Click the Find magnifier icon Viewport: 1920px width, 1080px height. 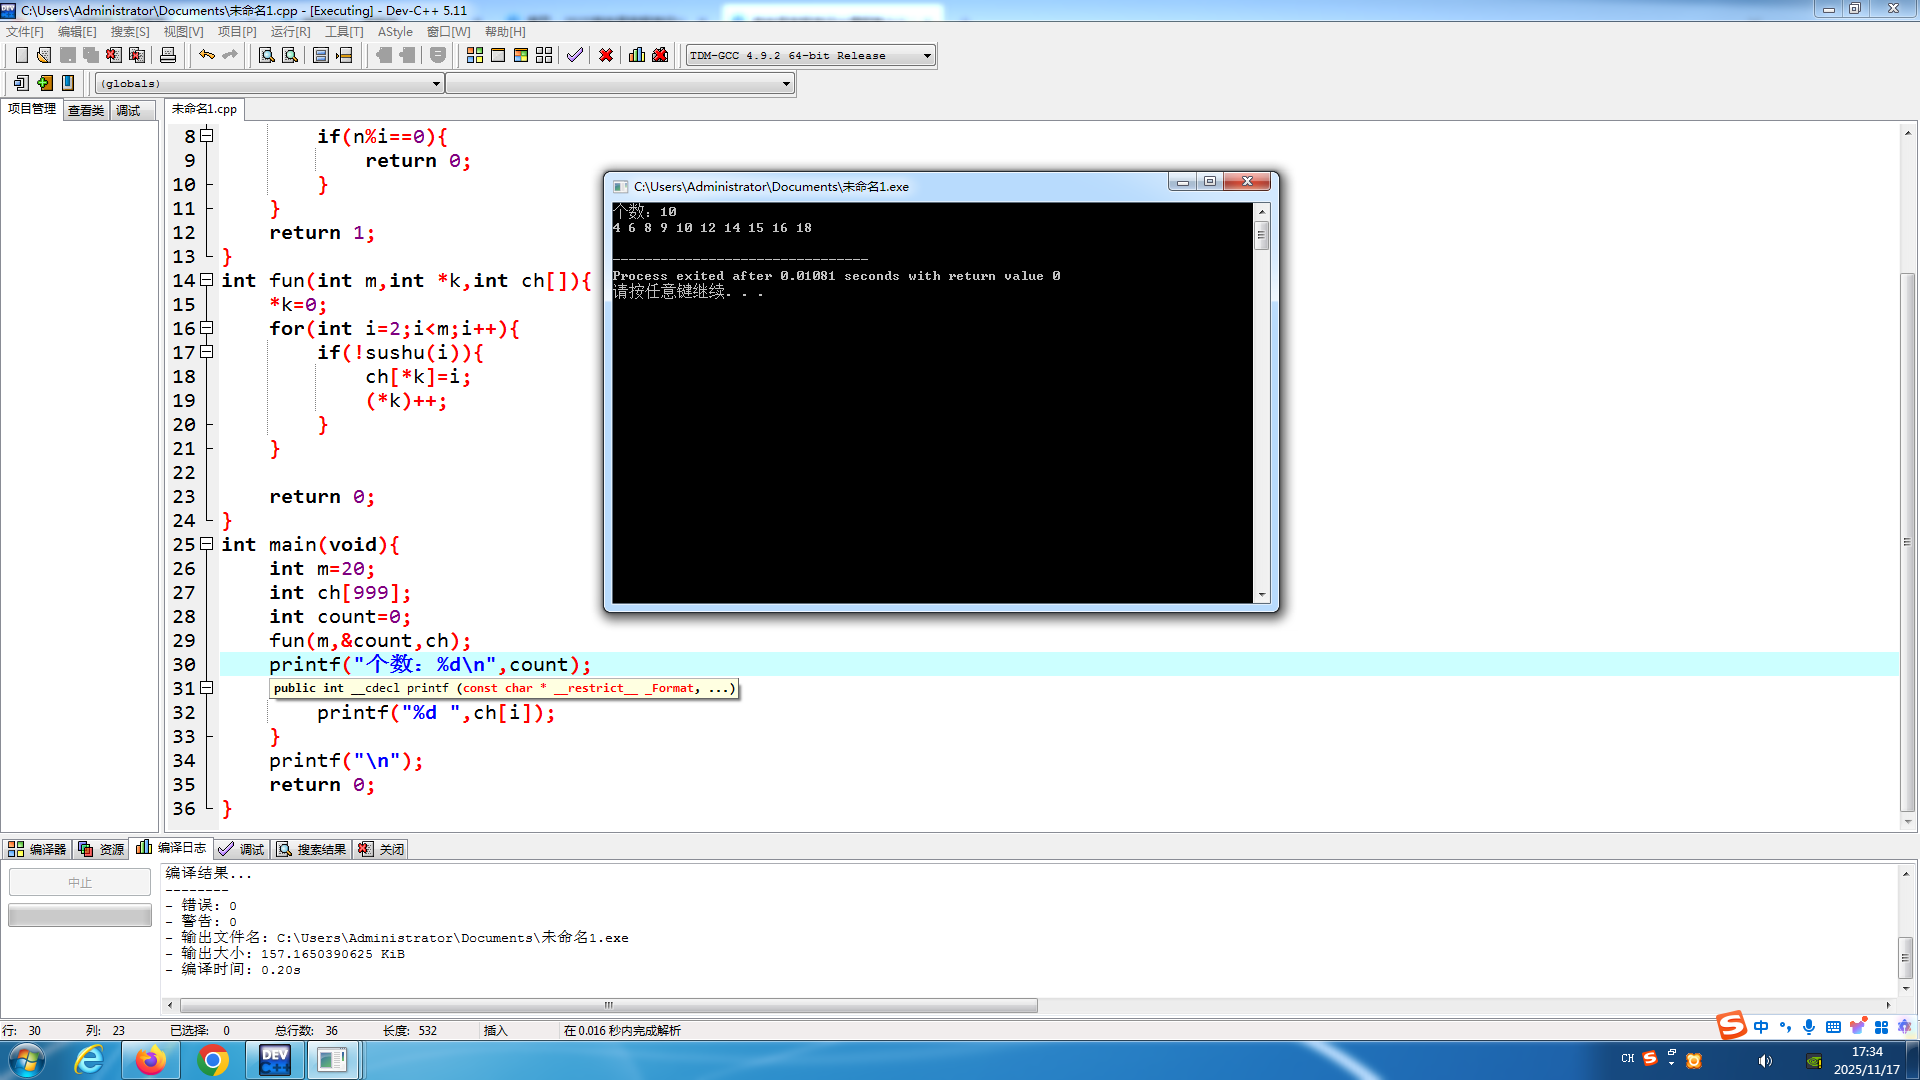pos(266,55)
